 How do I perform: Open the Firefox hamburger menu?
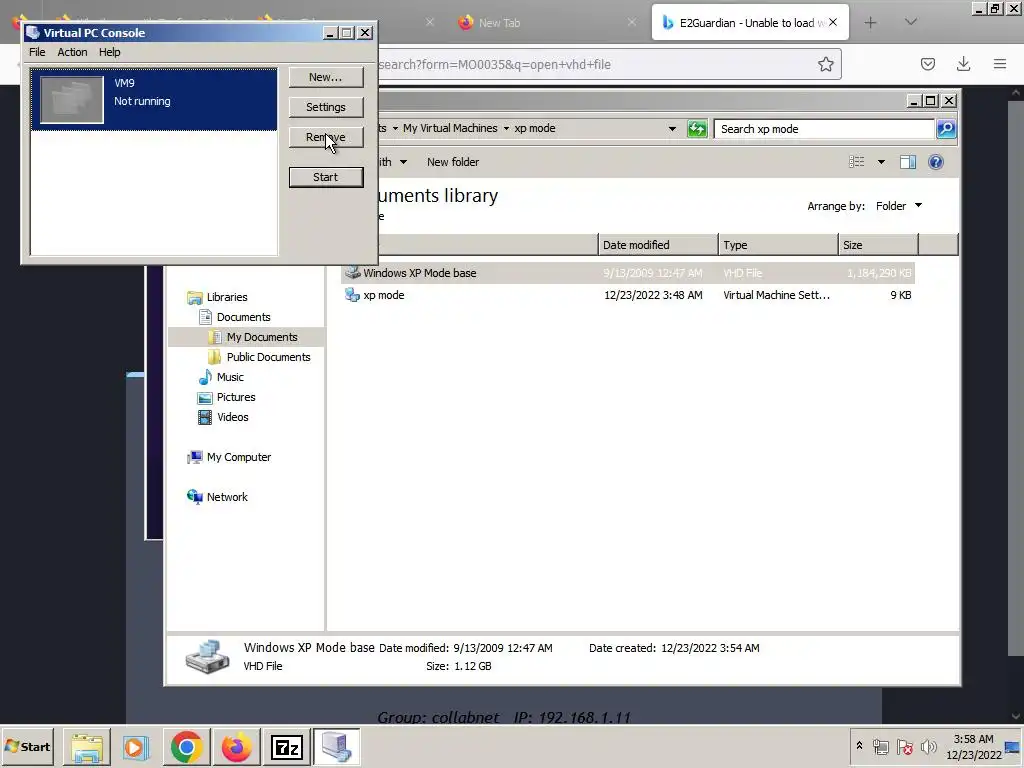(x=1000, y=64)
